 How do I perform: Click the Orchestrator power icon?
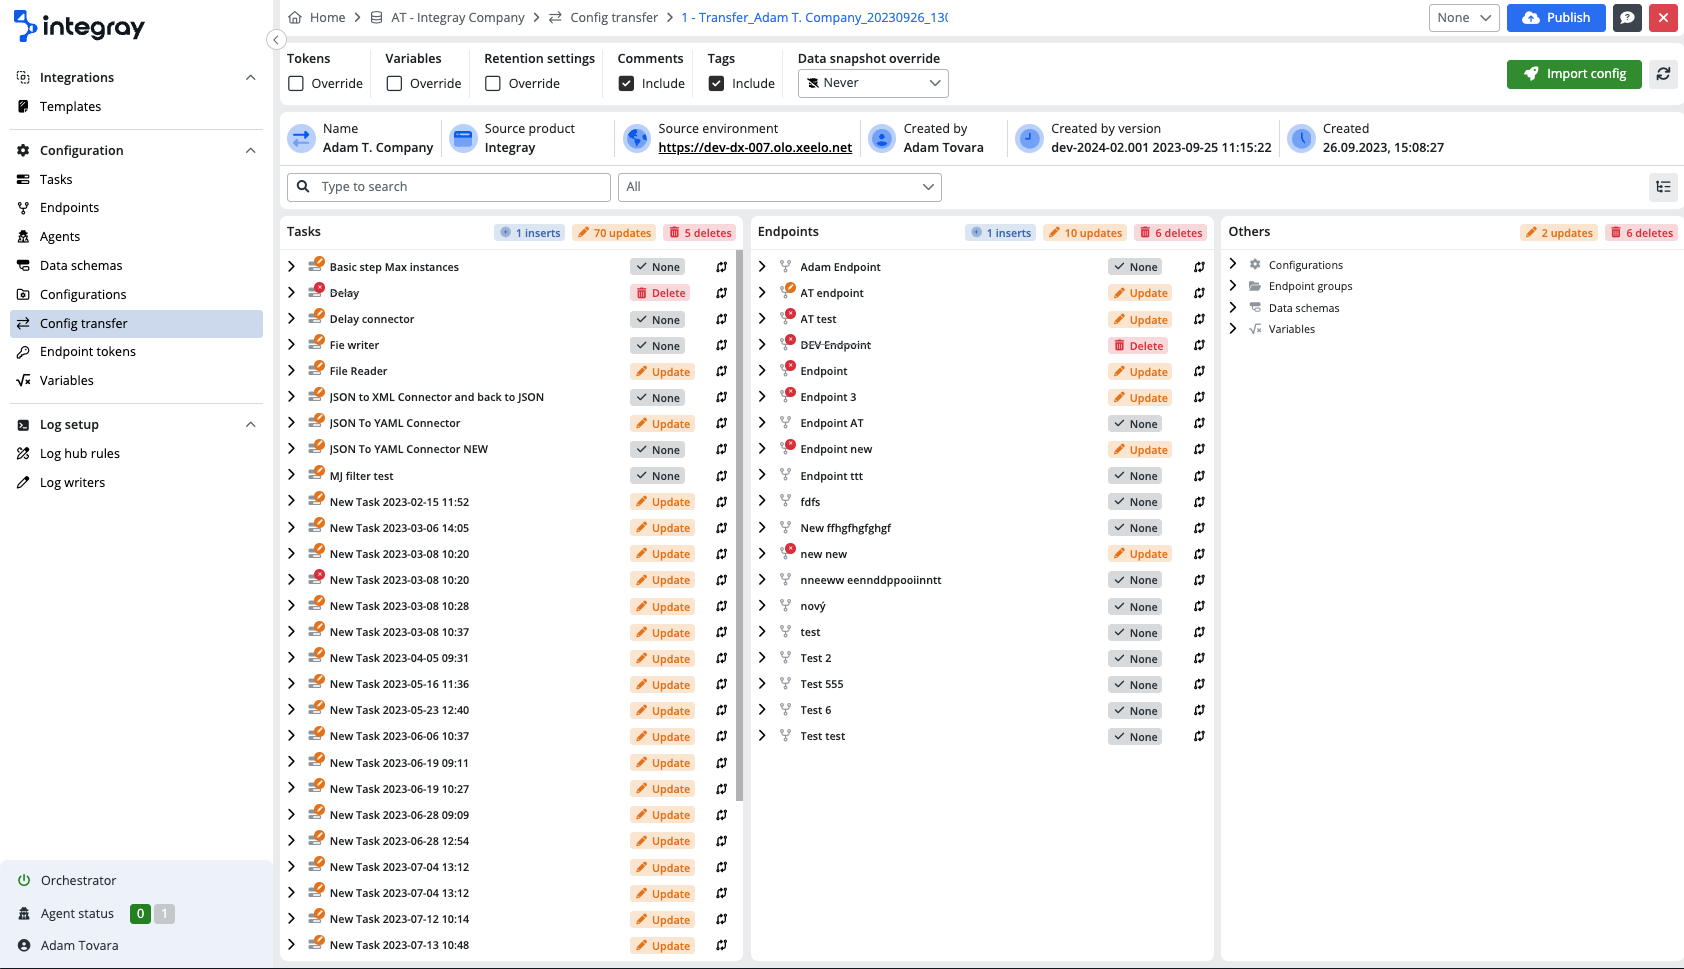click(x=24, y=881)
